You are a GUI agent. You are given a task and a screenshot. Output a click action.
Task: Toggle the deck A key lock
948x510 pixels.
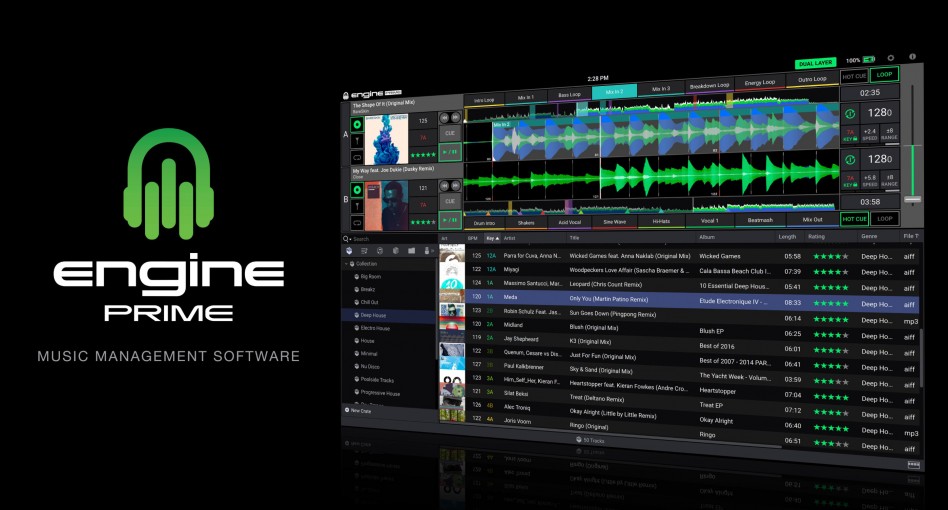tap(850, 135)
